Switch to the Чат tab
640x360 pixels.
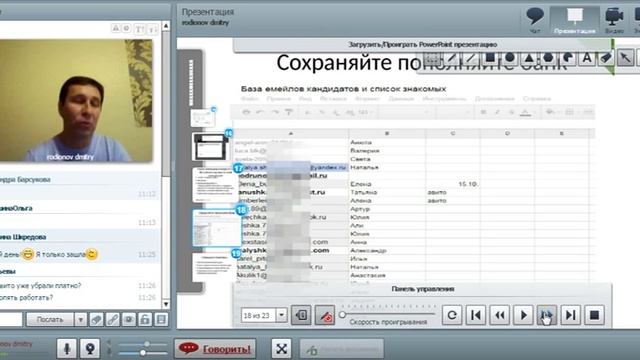[534, 20]
